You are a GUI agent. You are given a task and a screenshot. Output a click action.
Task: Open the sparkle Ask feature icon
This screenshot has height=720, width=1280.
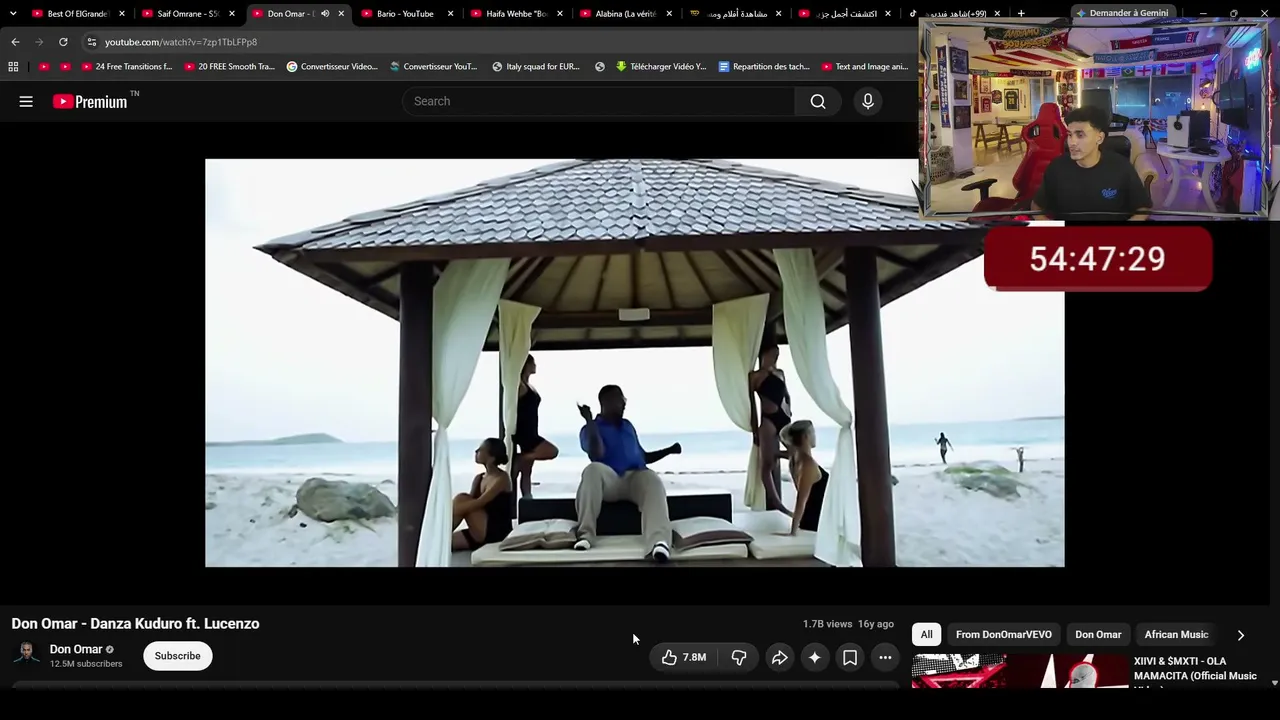(815, 657)
